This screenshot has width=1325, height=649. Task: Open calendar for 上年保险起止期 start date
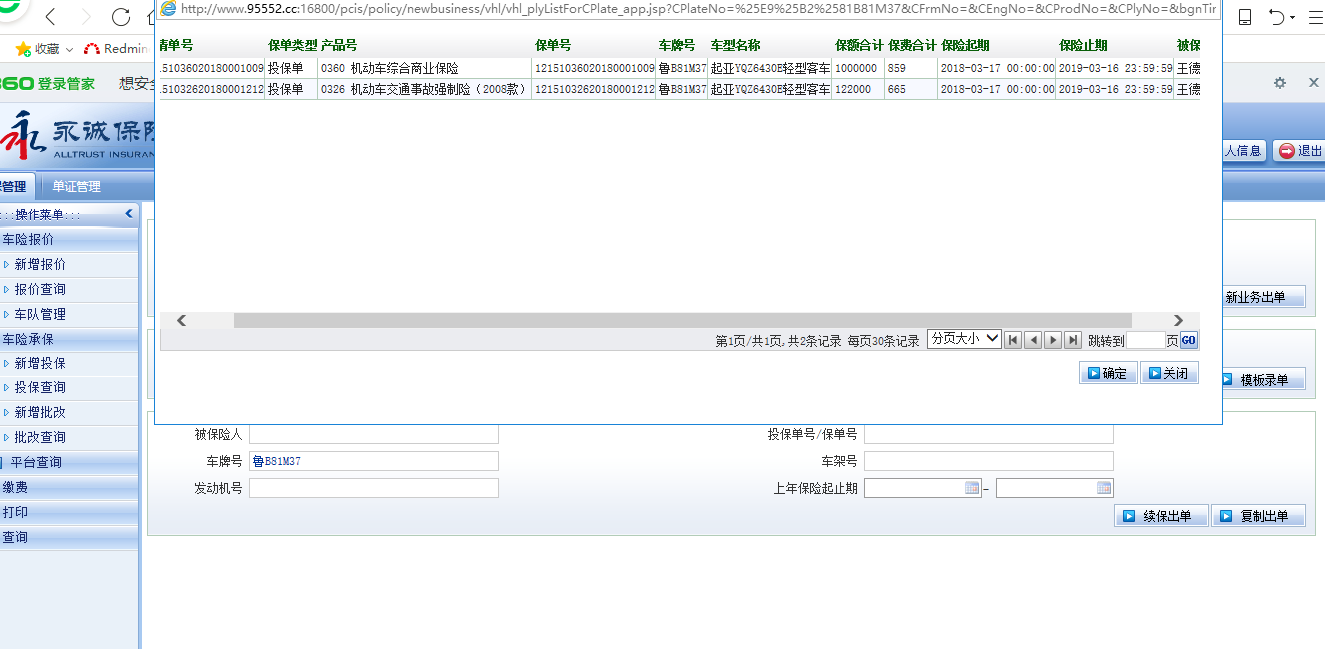click(972, 488)
